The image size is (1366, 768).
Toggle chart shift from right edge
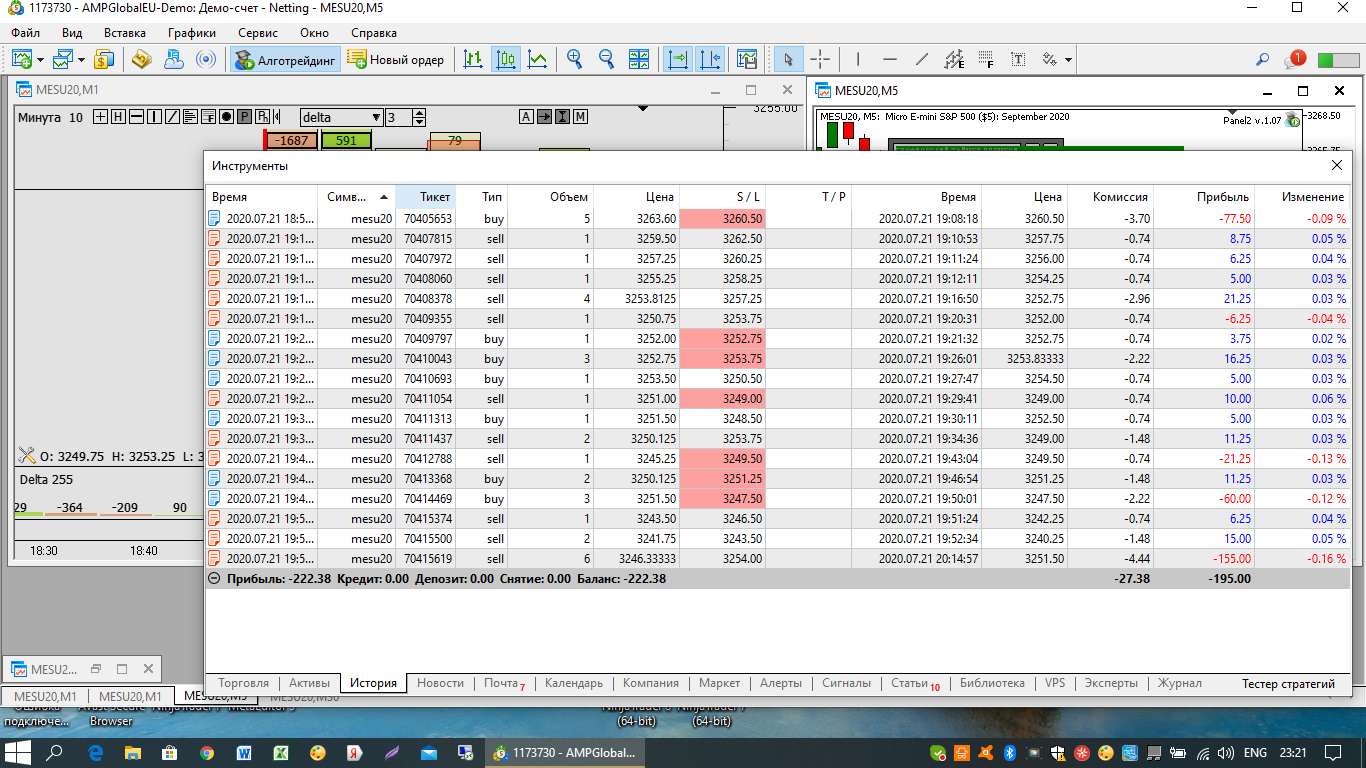[x=710, y=59]
